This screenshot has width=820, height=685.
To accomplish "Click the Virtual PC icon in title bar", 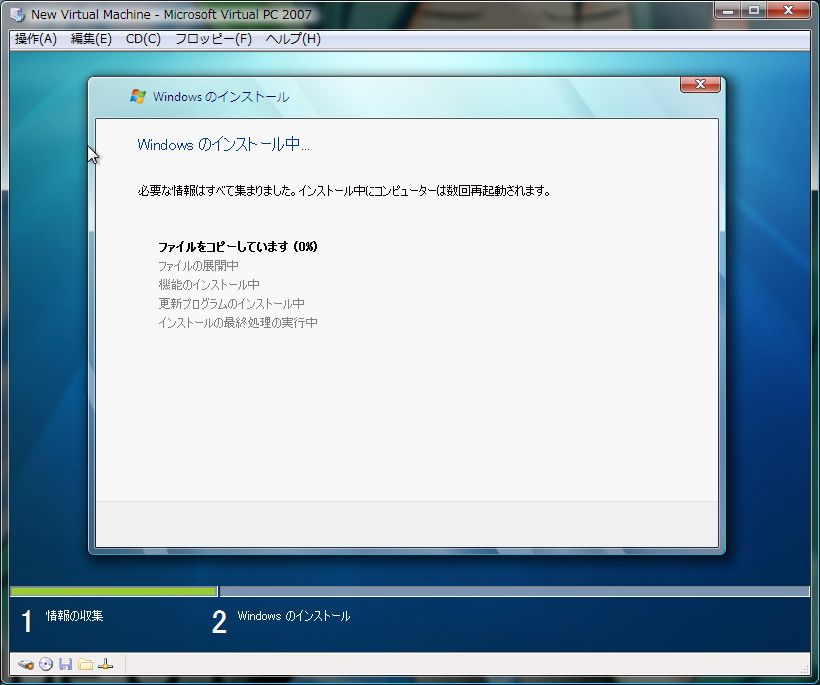I will pos(17,14).
